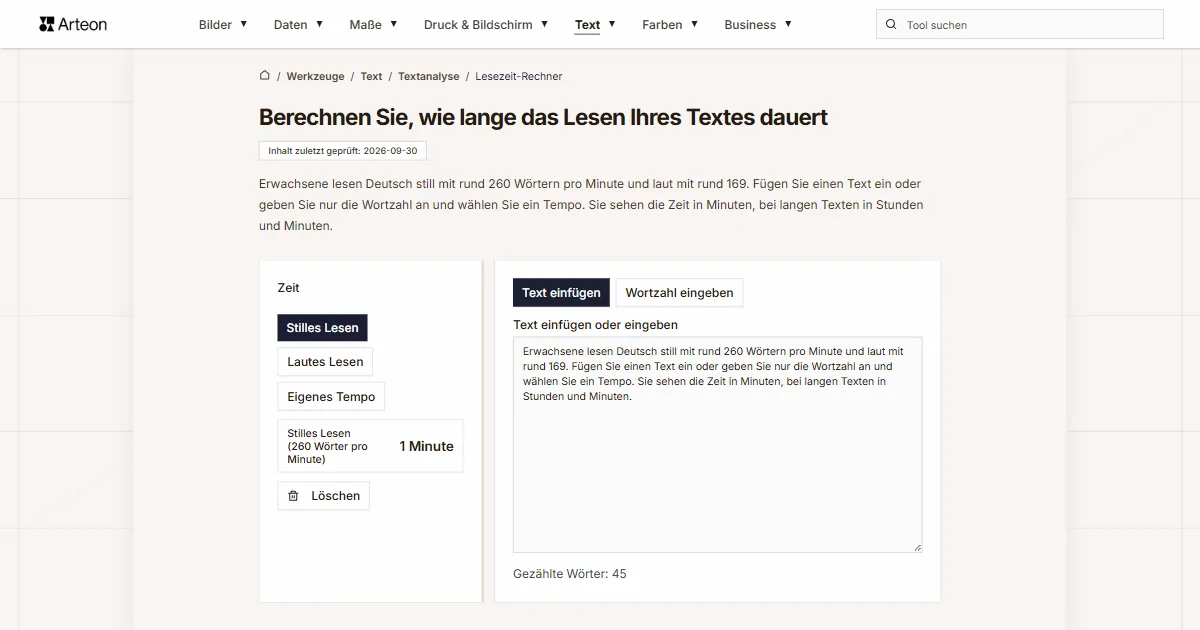Select Stilles Lesen tempo
The image size is (1200, 630).
pyautogui.click(x=323, y=328)
